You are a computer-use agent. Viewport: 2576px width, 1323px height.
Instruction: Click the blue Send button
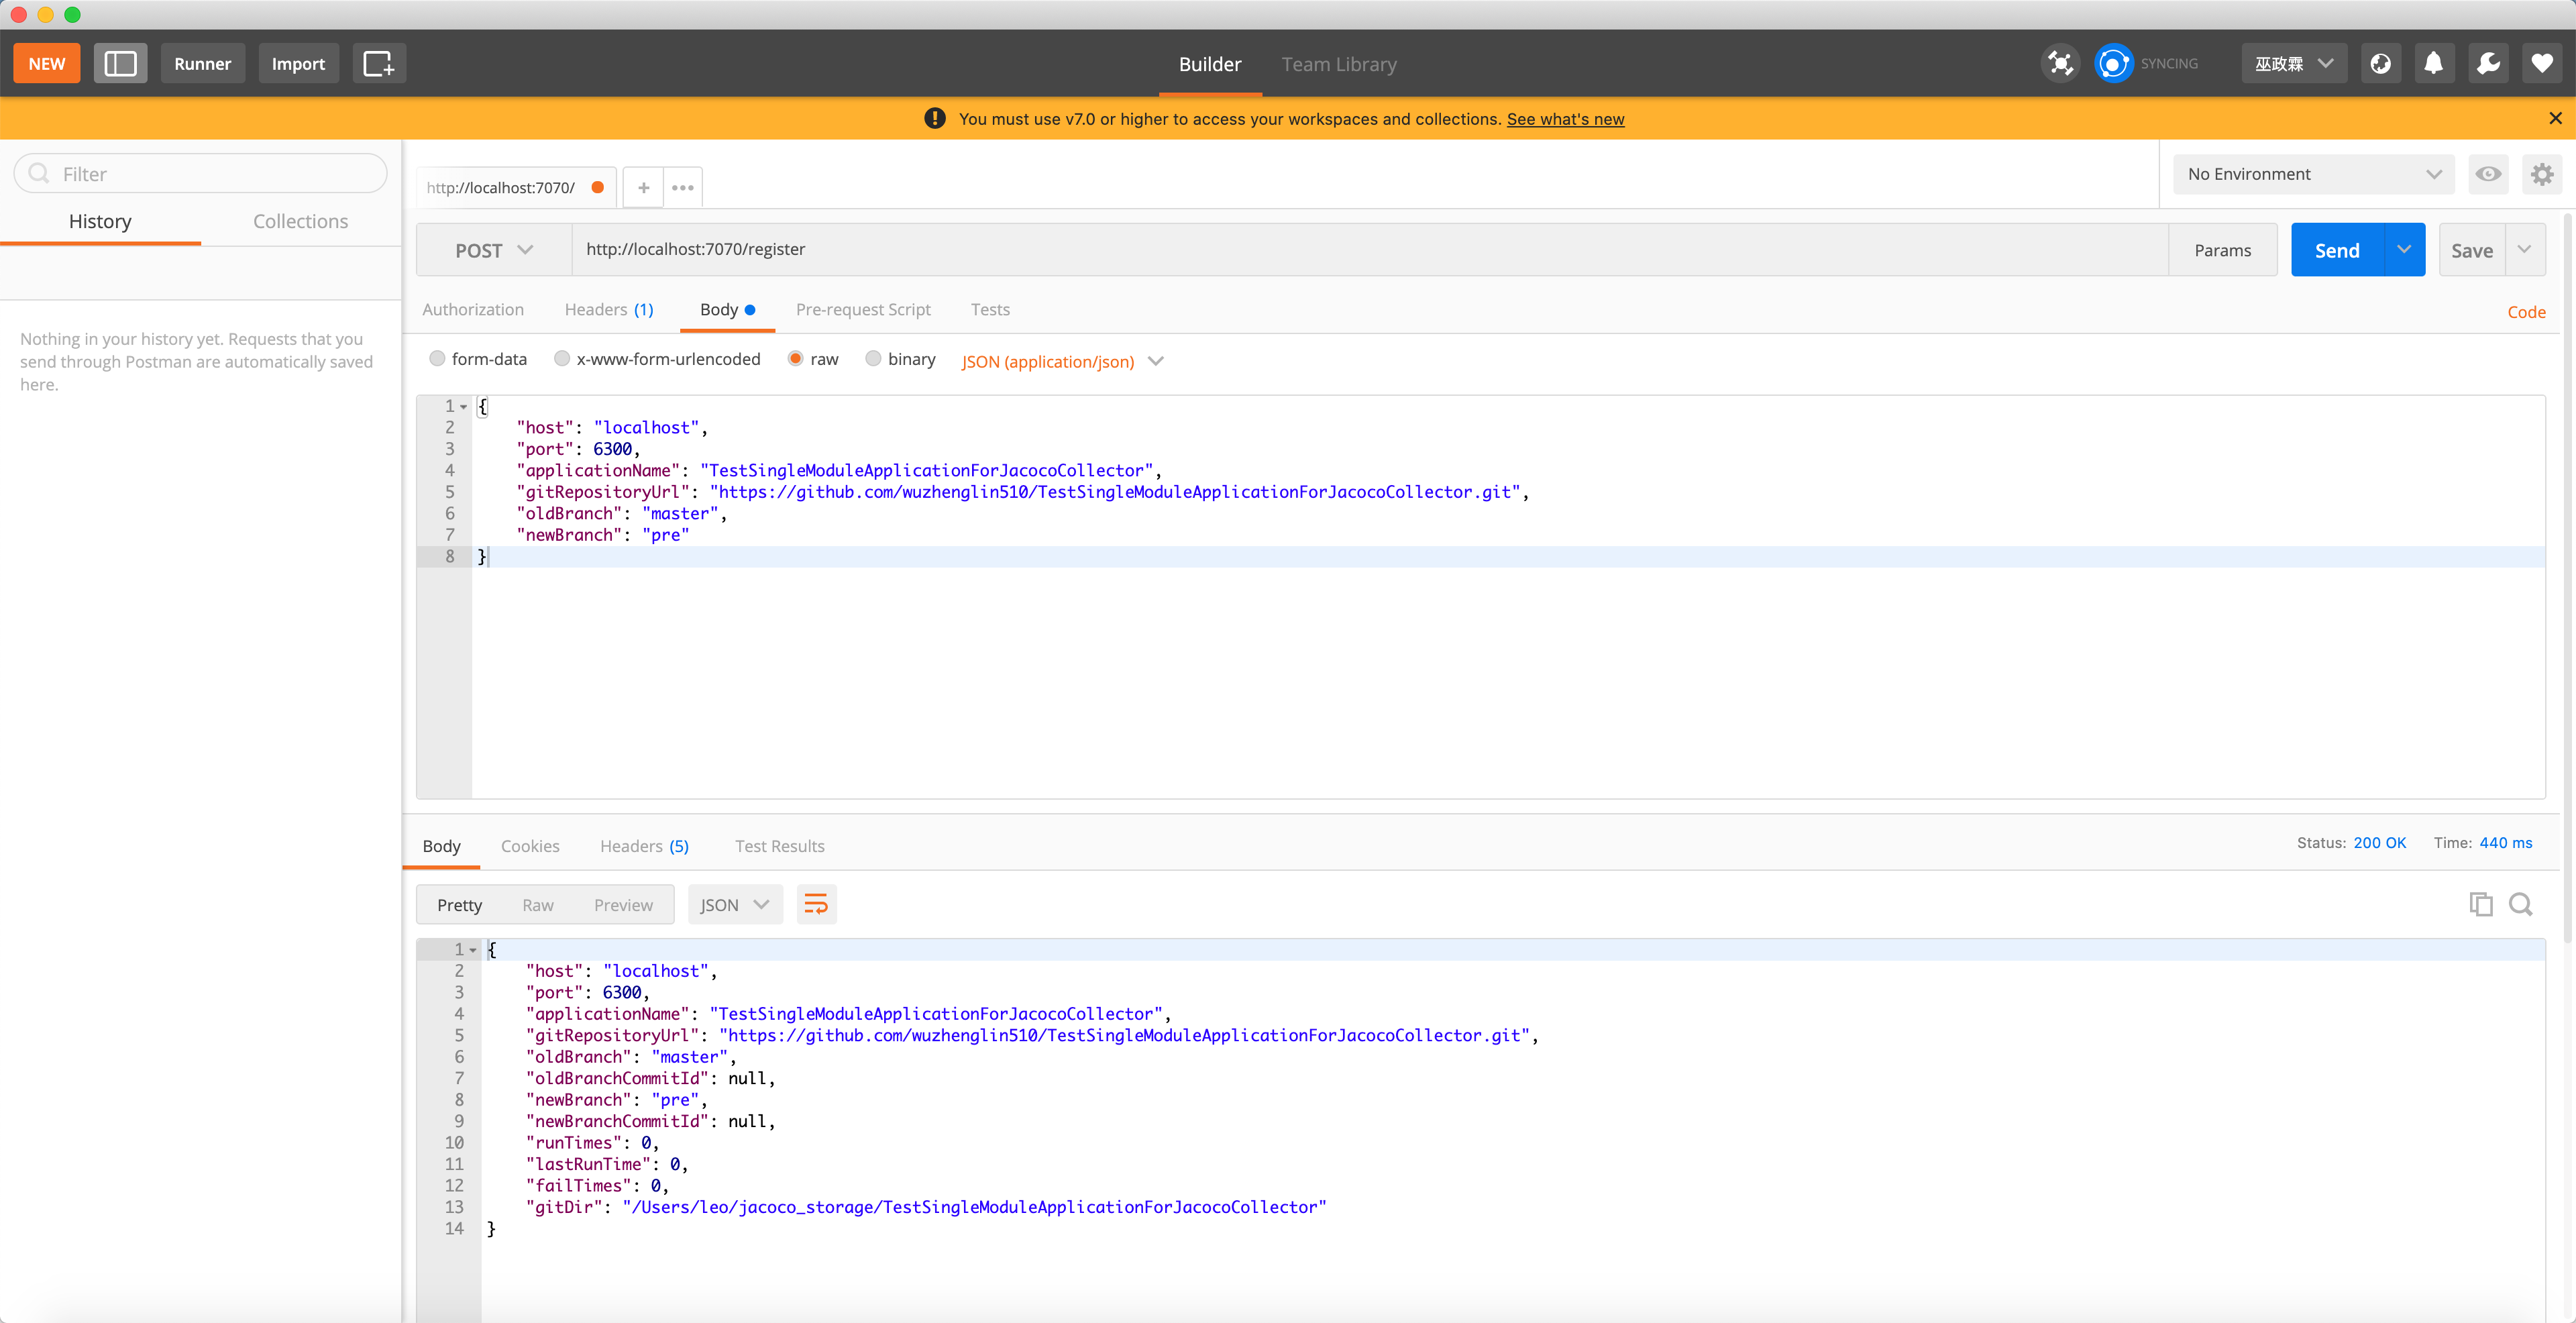point(2337,250)
